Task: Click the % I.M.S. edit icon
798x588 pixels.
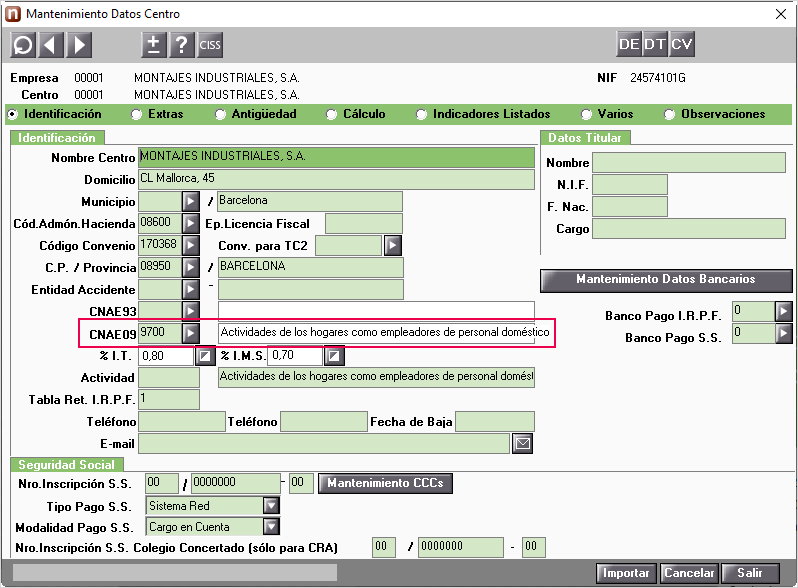Action: [x=334, y=356]
